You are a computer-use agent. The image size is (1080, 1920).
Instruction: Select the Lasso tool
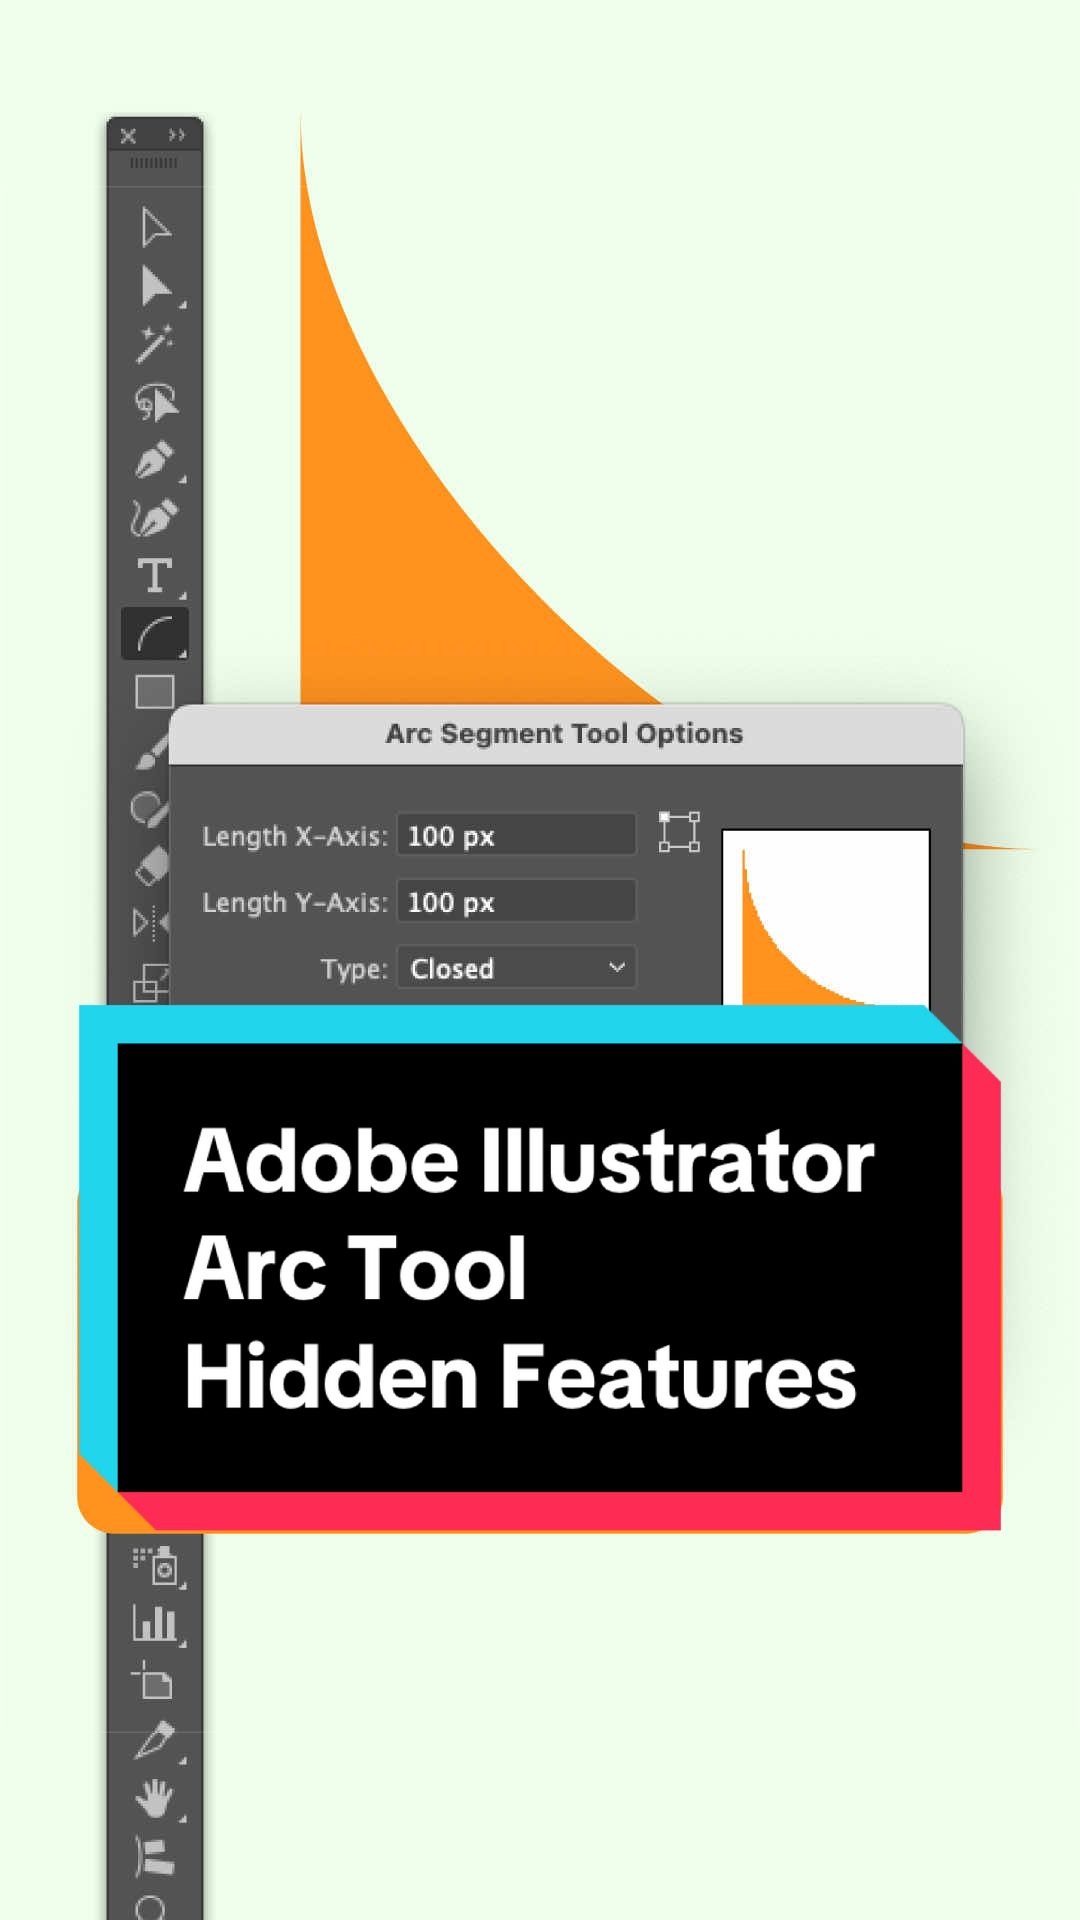click(155, 402)
